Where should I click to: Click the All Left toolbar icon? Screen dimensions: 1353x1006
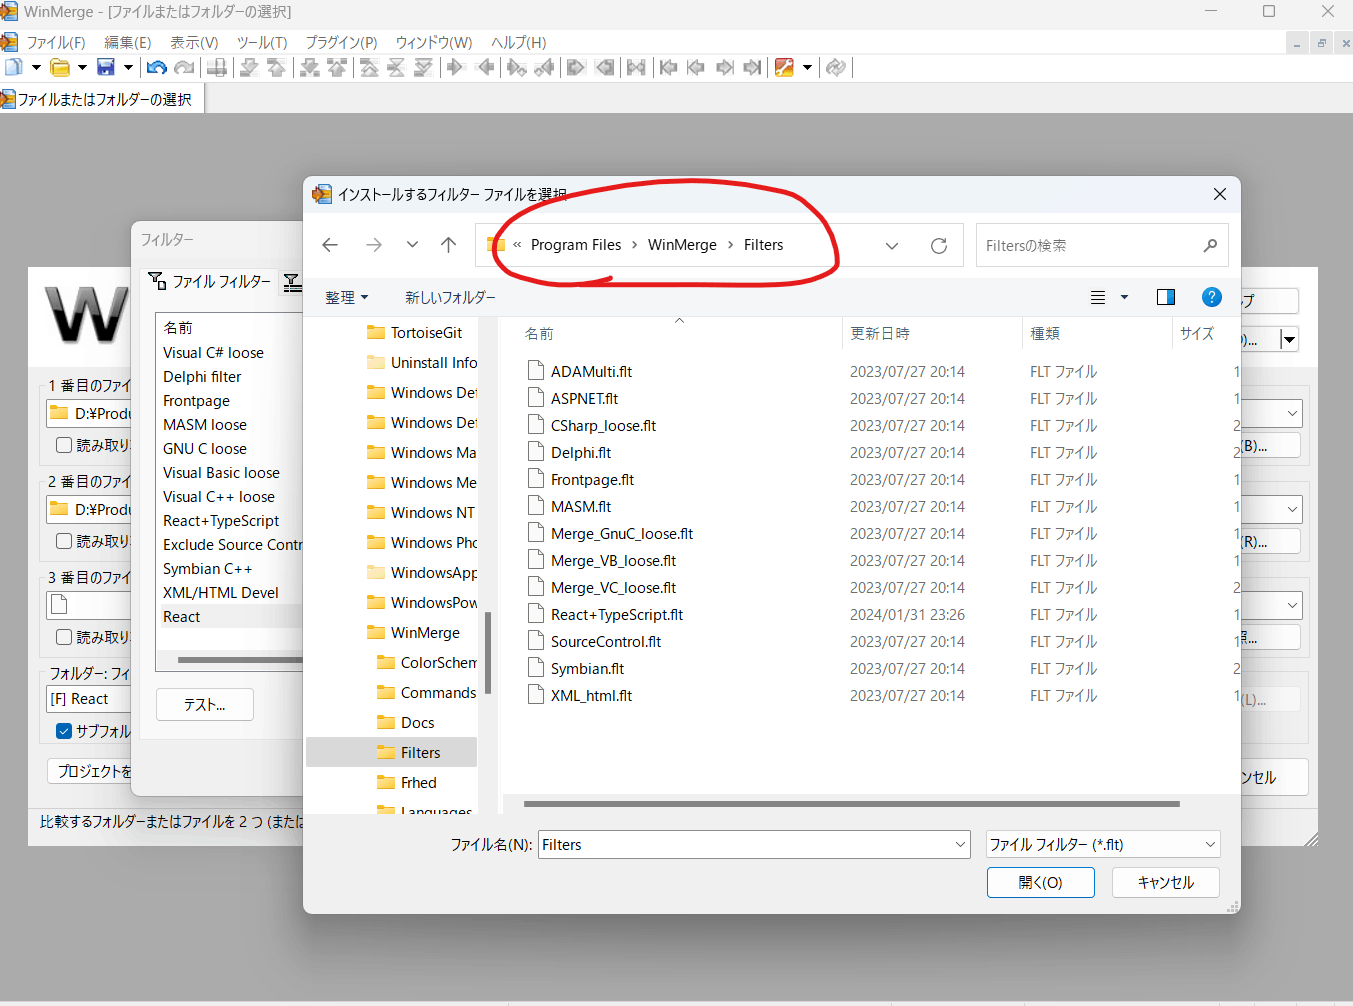(x=604, y=67)
